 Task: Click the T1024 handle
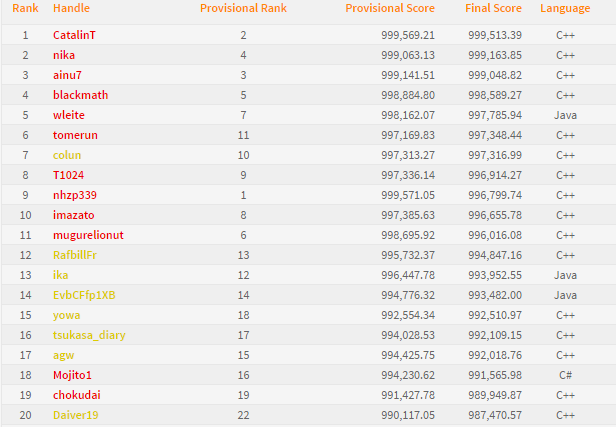point(69,175)
